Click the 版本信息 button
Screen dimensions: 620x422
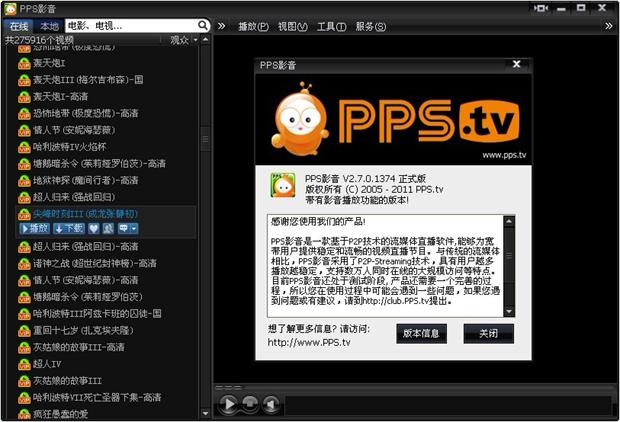(x=421, y=333)
